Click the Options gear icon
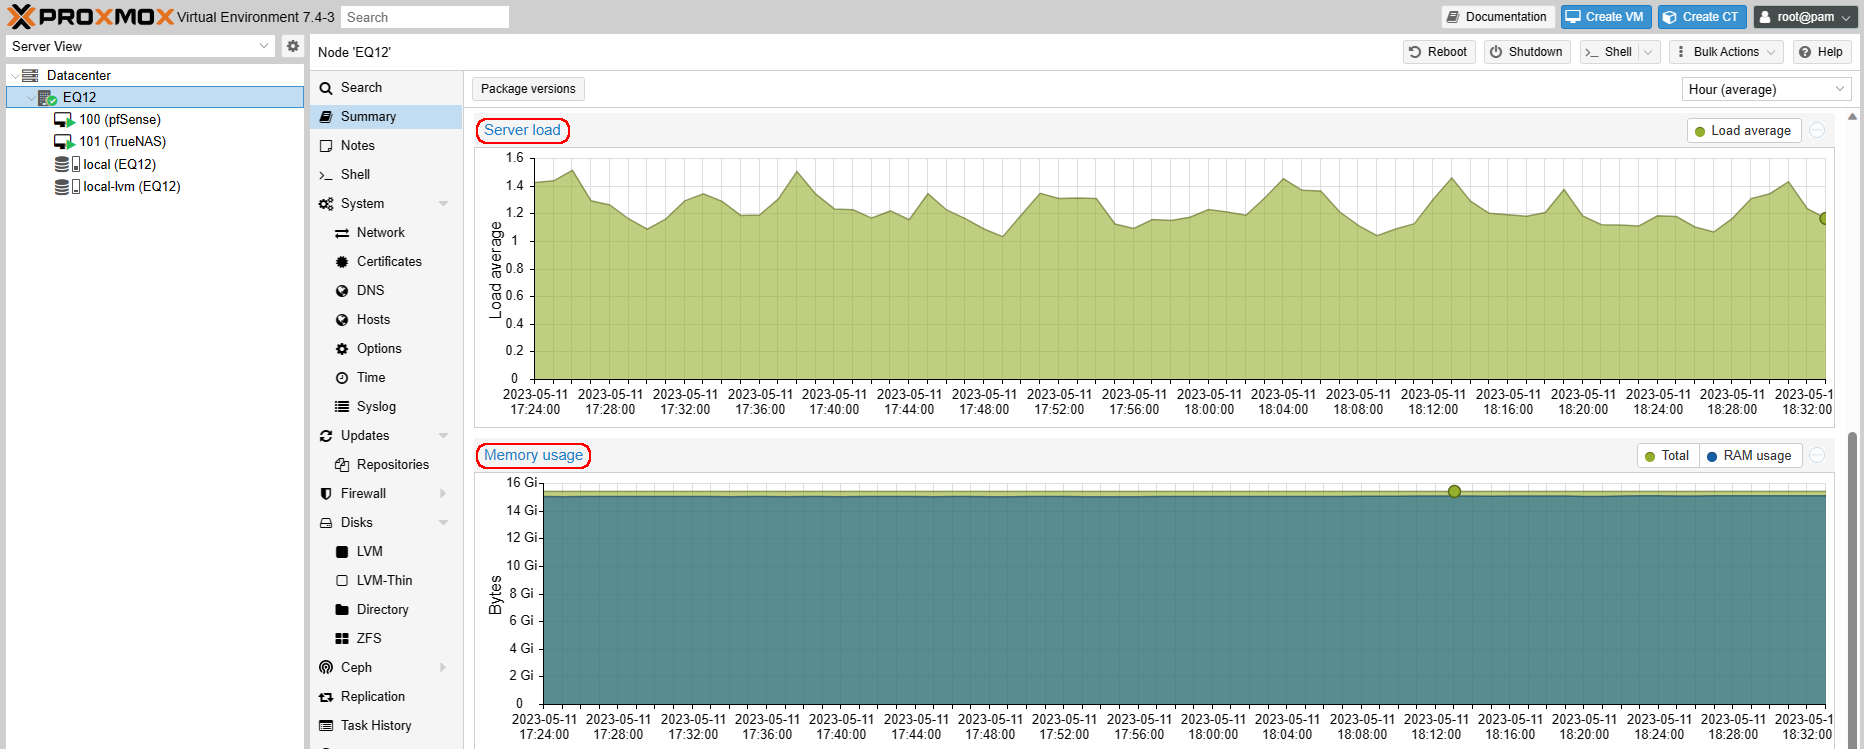 [342, 349]
